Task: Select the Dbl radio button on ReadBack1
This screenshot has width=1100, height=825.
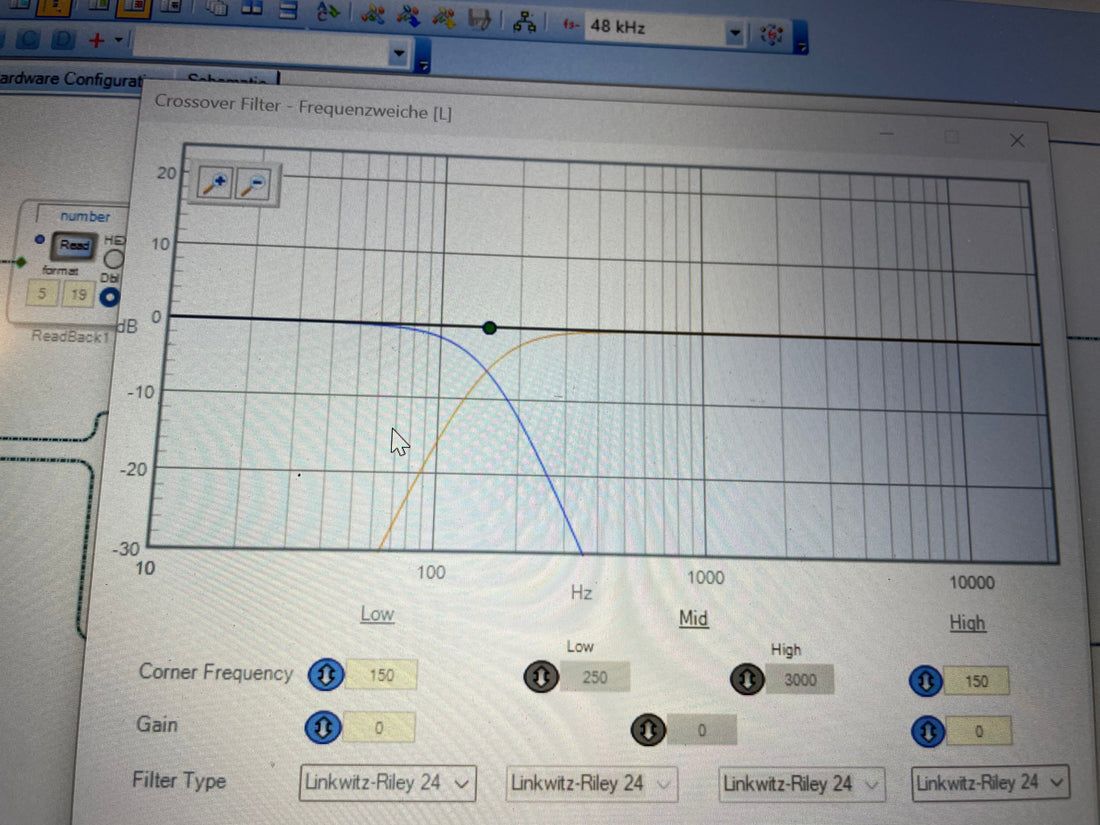Action: tap(110, 297)
